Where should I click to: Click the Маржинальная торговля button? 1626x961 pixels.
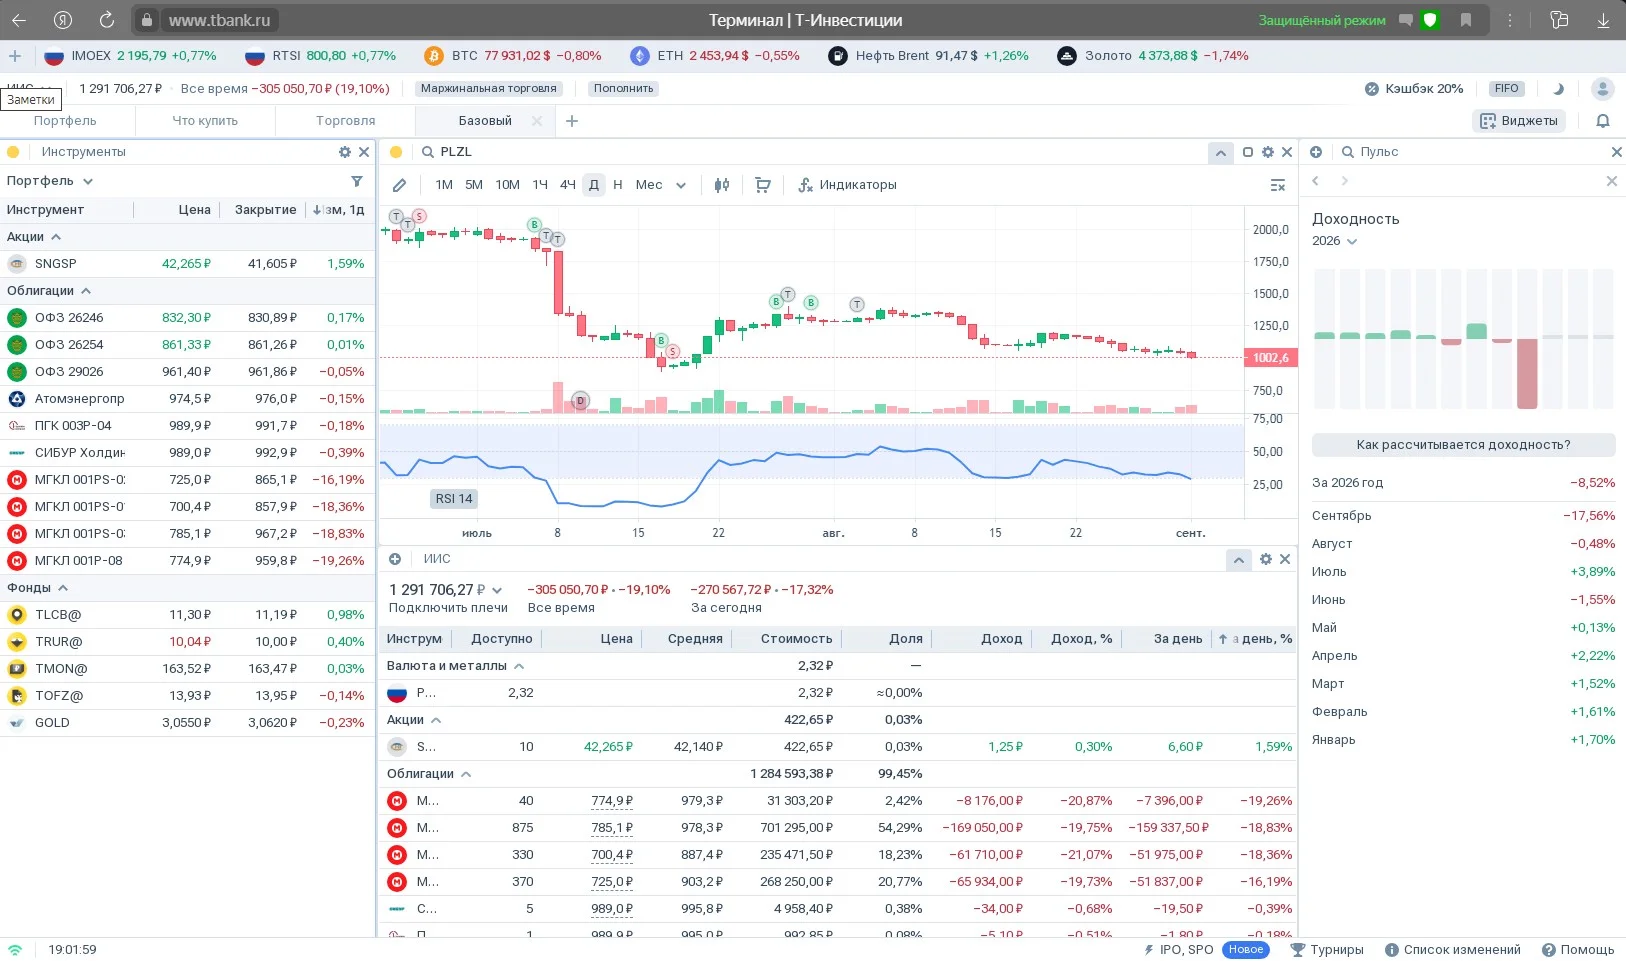pos(489,89)
